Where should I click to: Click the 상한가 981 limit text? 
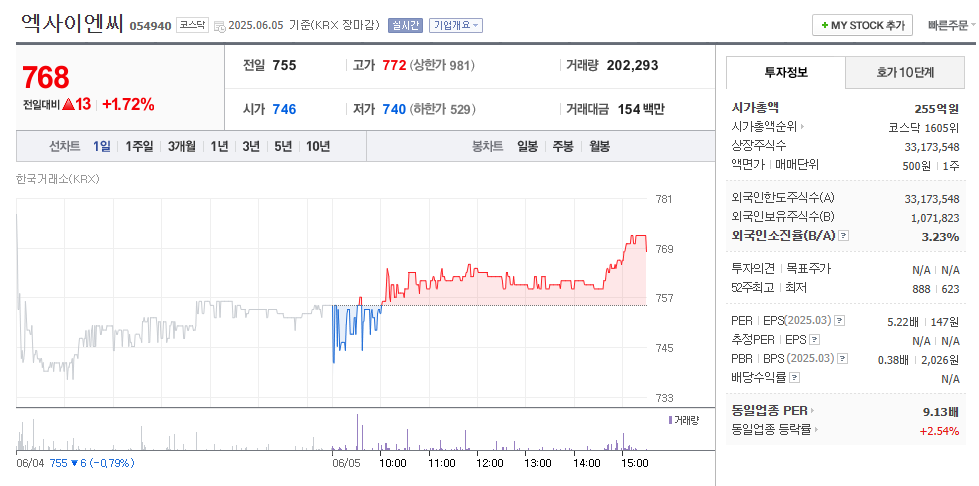[x=442, y=66]
